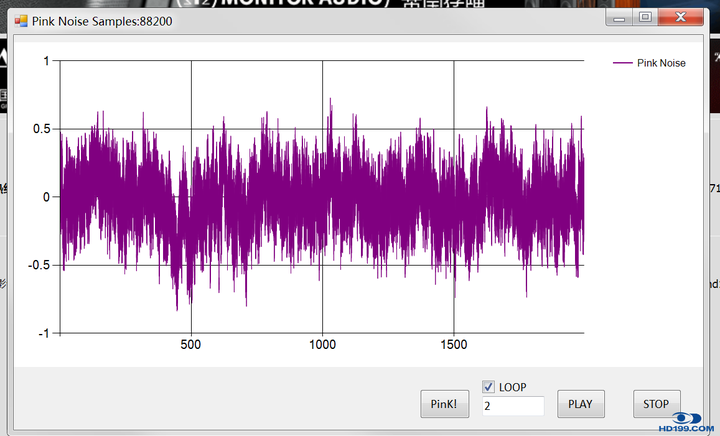
Task: Click the 1 label at top of y-axis
Action: [x=46, y=61]
